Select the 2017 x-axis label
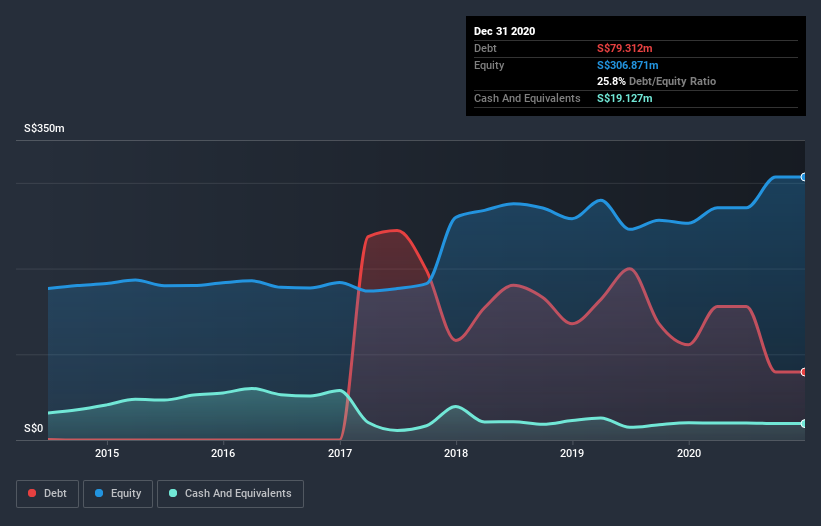Screen dimensions: 821x526 [x=340, y=453]
